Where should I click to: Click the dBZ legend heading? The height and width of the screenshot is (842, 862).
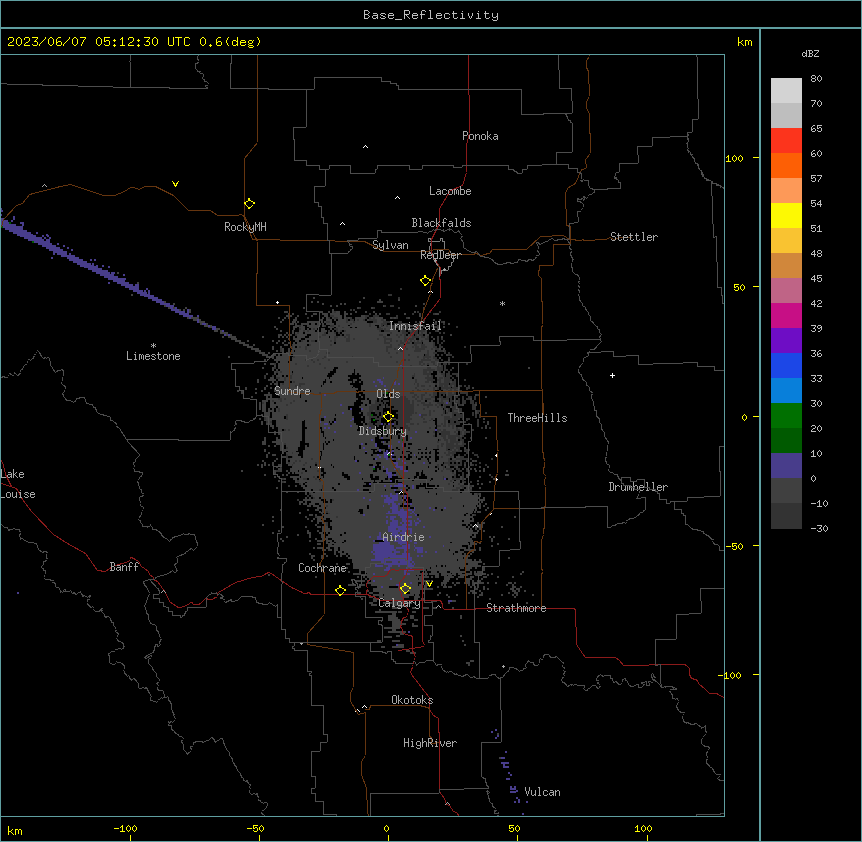pos(810,54)
